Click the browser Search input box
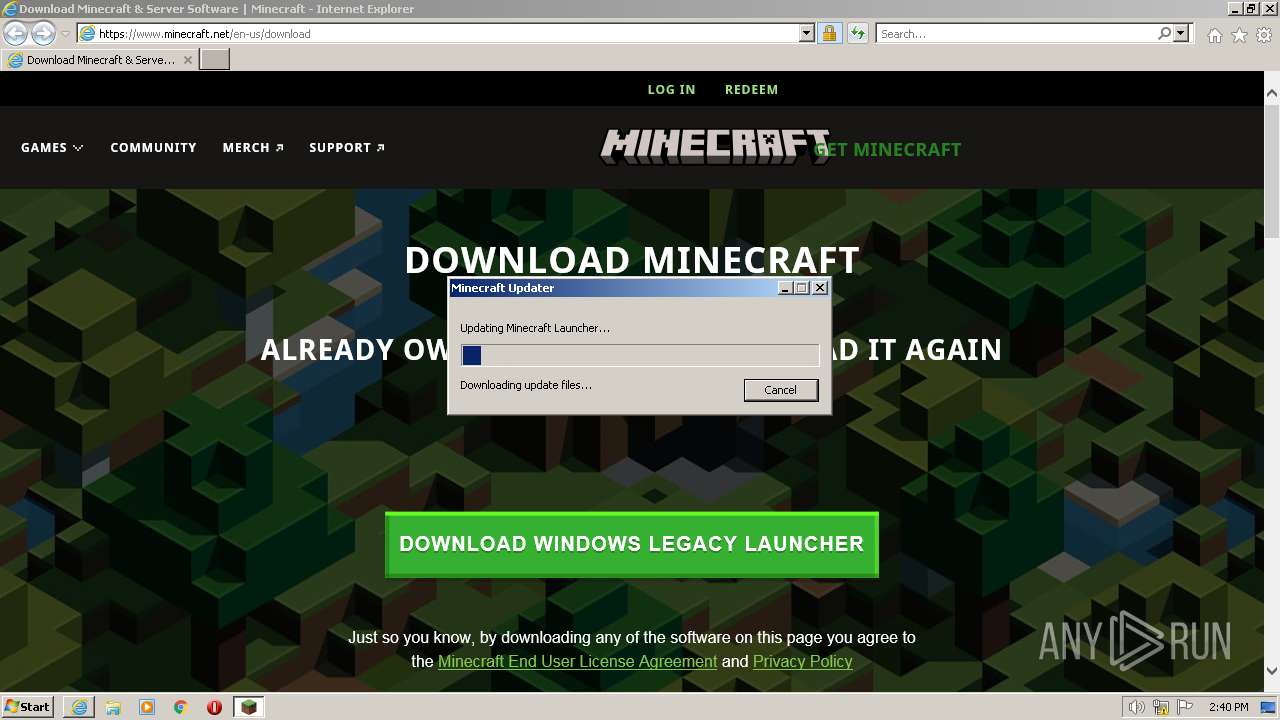Image resolution: width=1280 pixels, height=720 pixels. tap(1016, 33)
